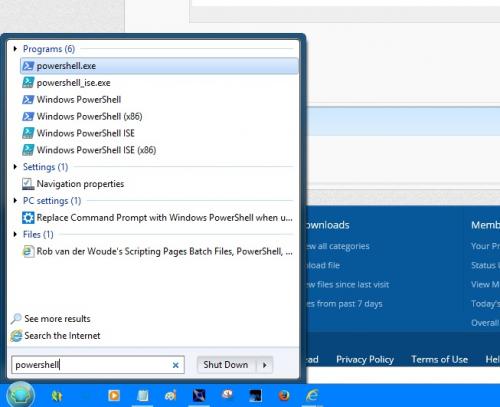Click the Start orb button
Screen dimensions: 500x407
click(21, 395)
